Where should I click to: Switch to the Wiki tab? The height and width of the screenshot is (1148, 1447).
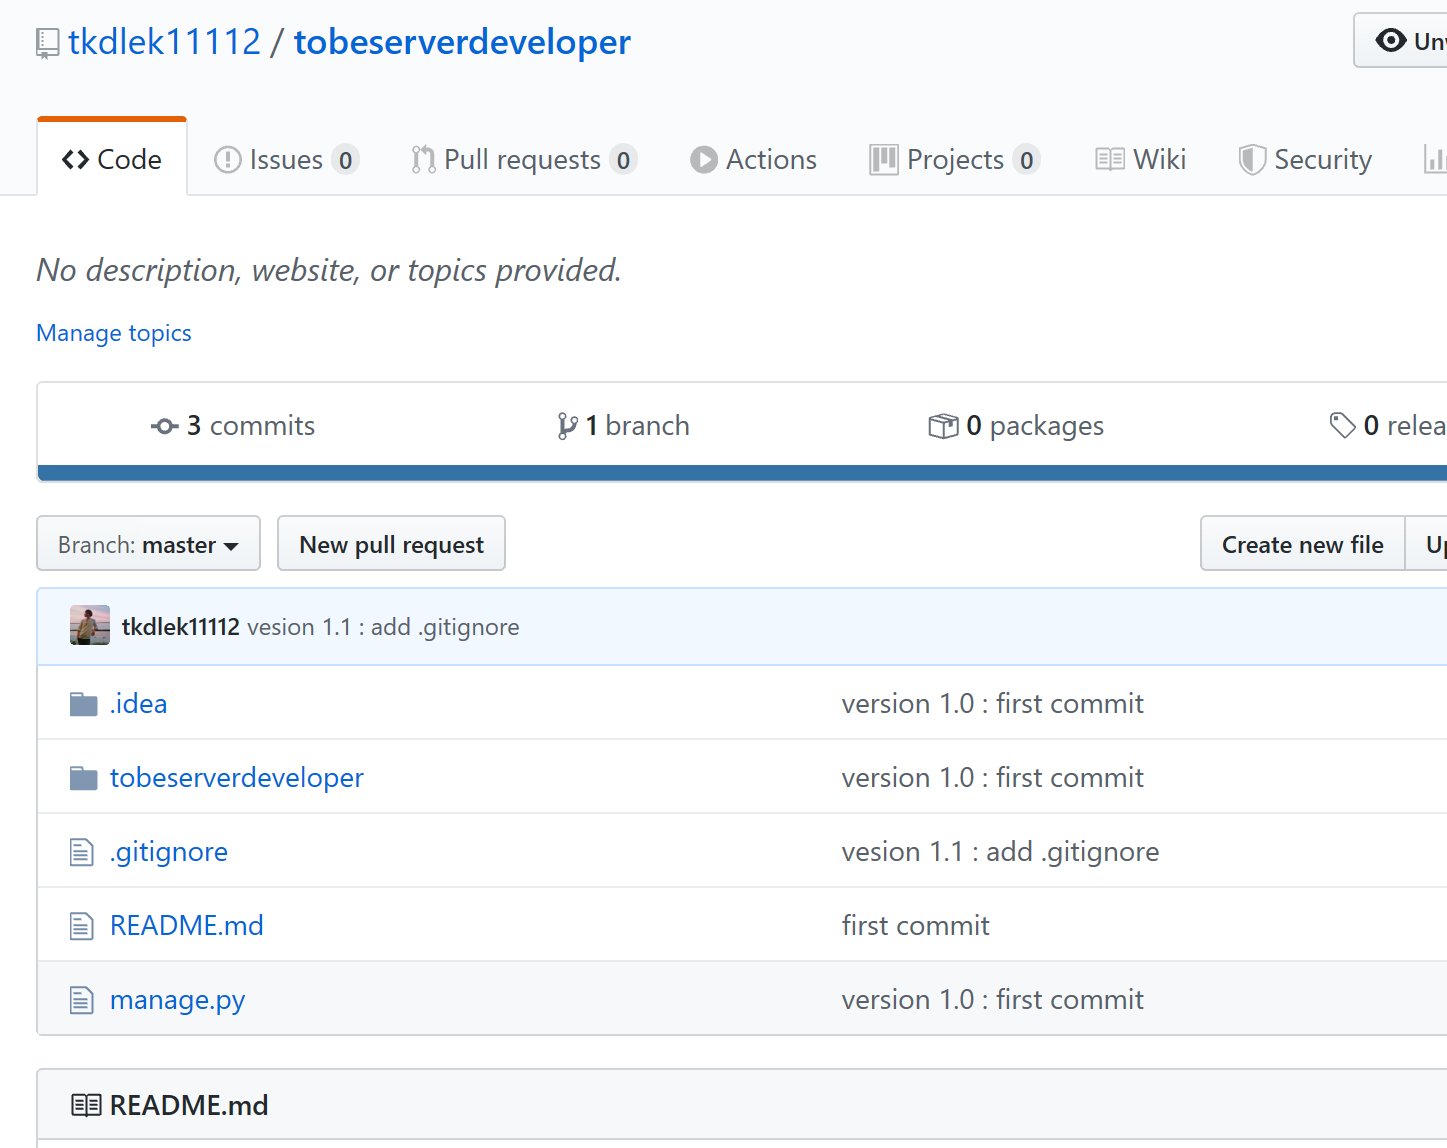click(x=1140, y=160)
